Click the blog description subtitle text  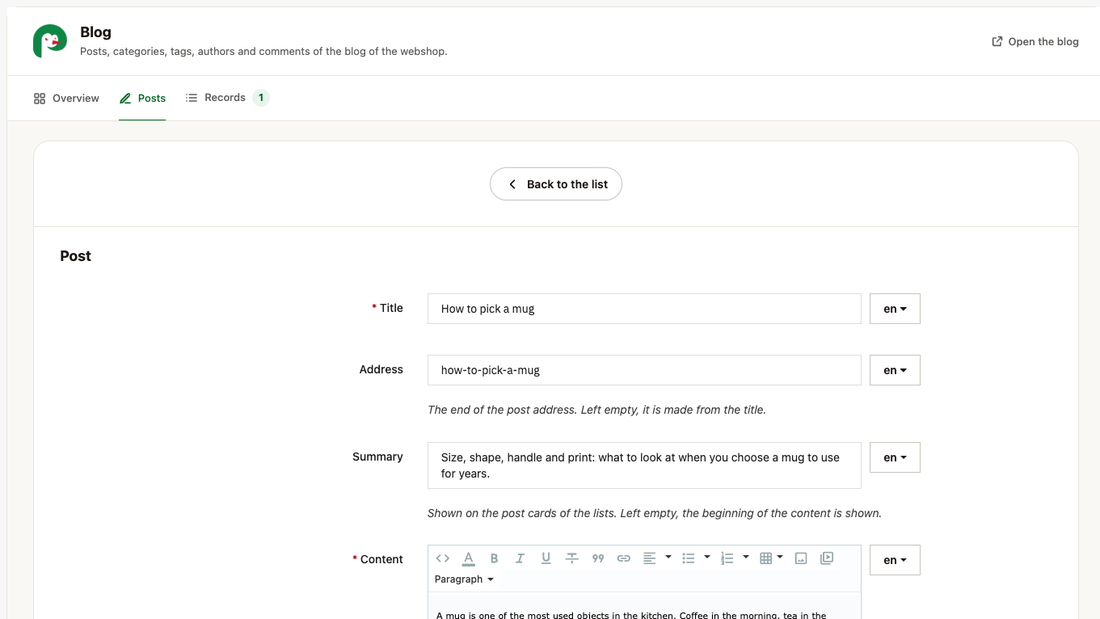(x=263, y=51)
